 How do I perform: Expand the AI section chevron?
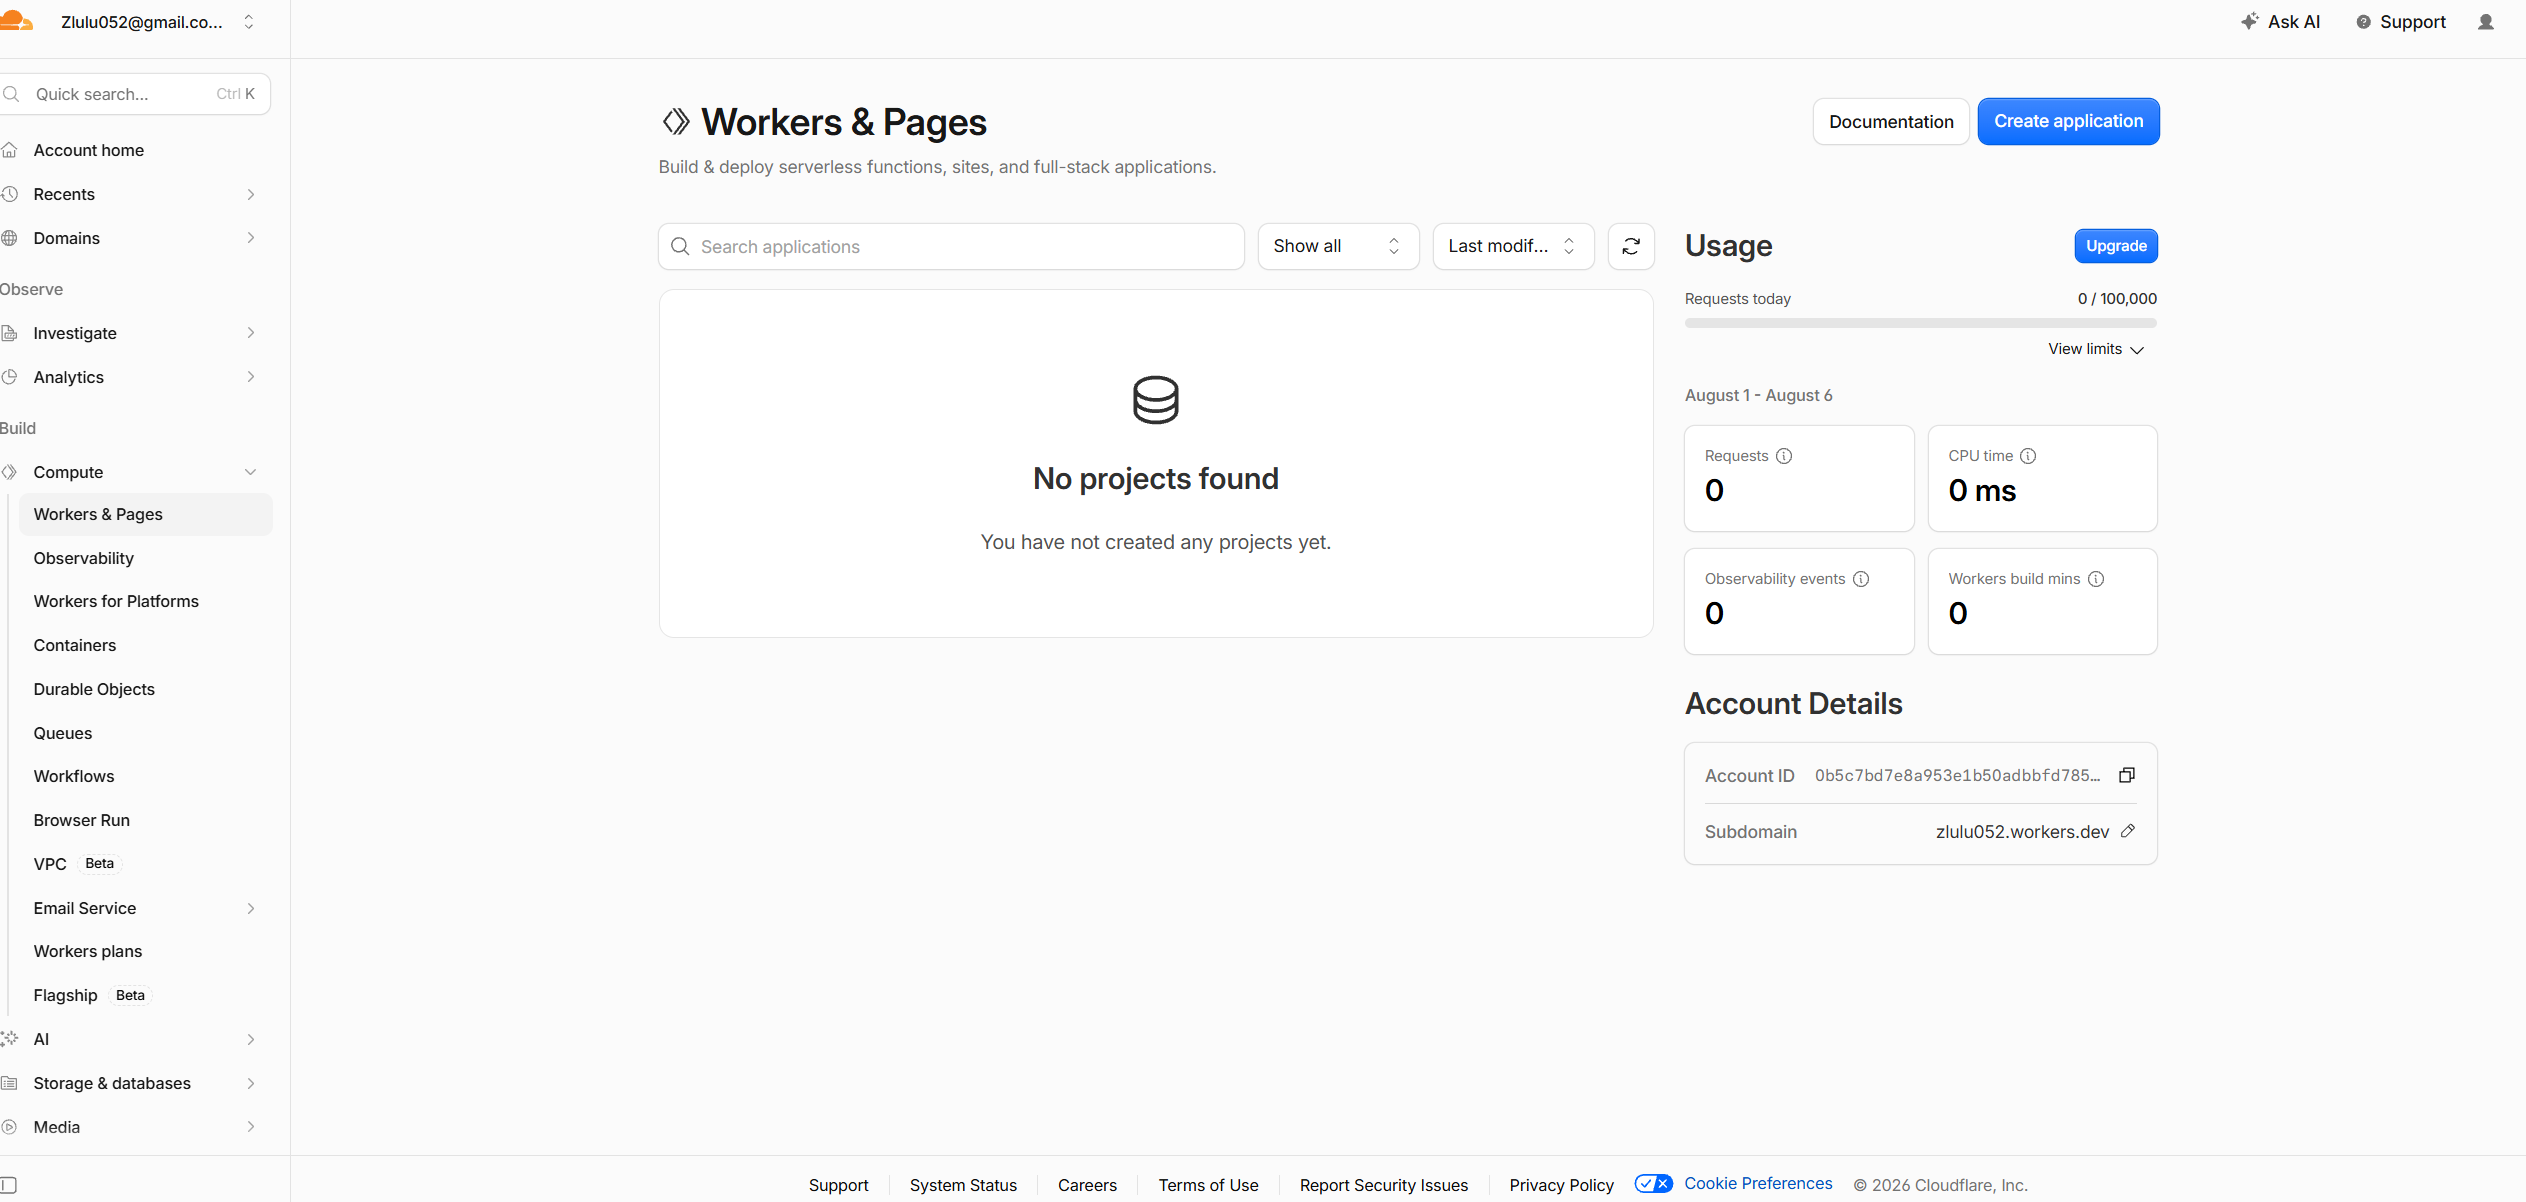tap(251, 1039)
